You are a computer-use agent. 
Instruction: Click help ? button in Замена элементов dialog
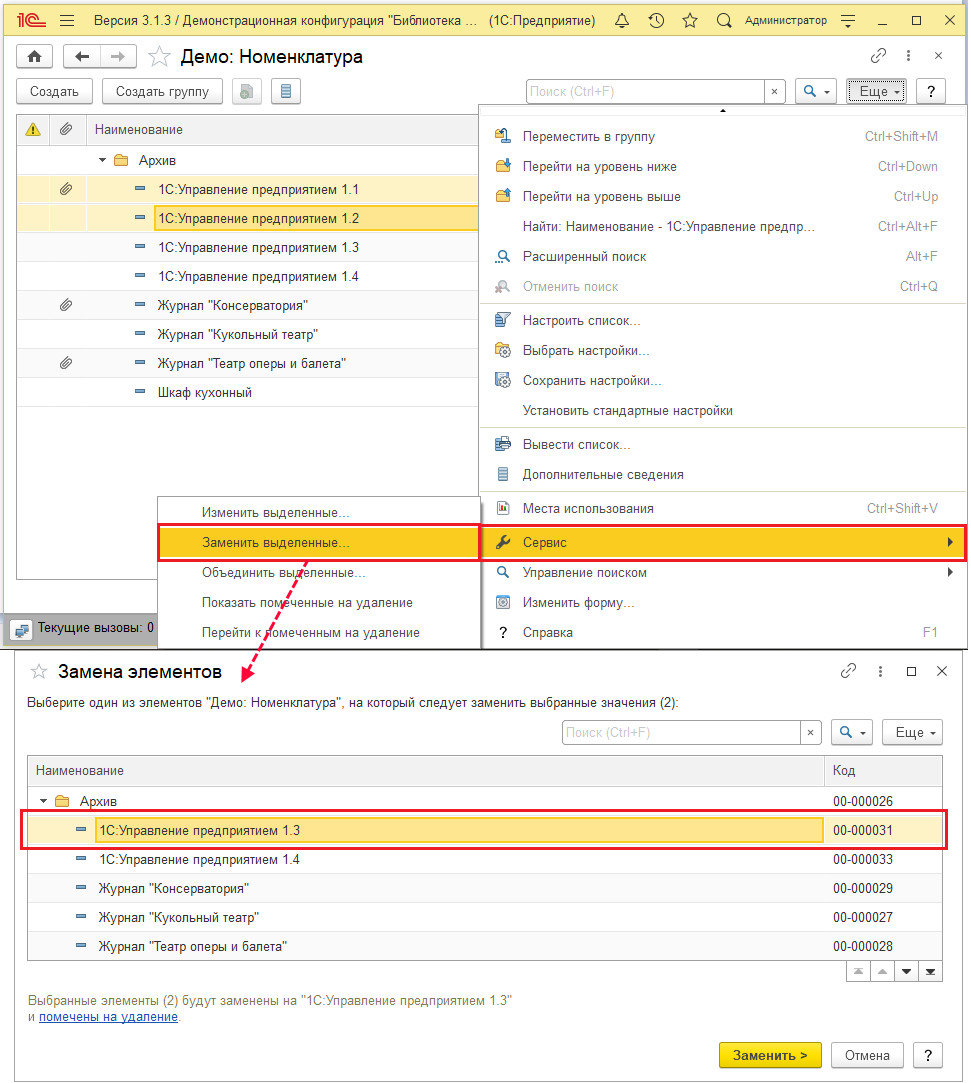point(927,1055)
